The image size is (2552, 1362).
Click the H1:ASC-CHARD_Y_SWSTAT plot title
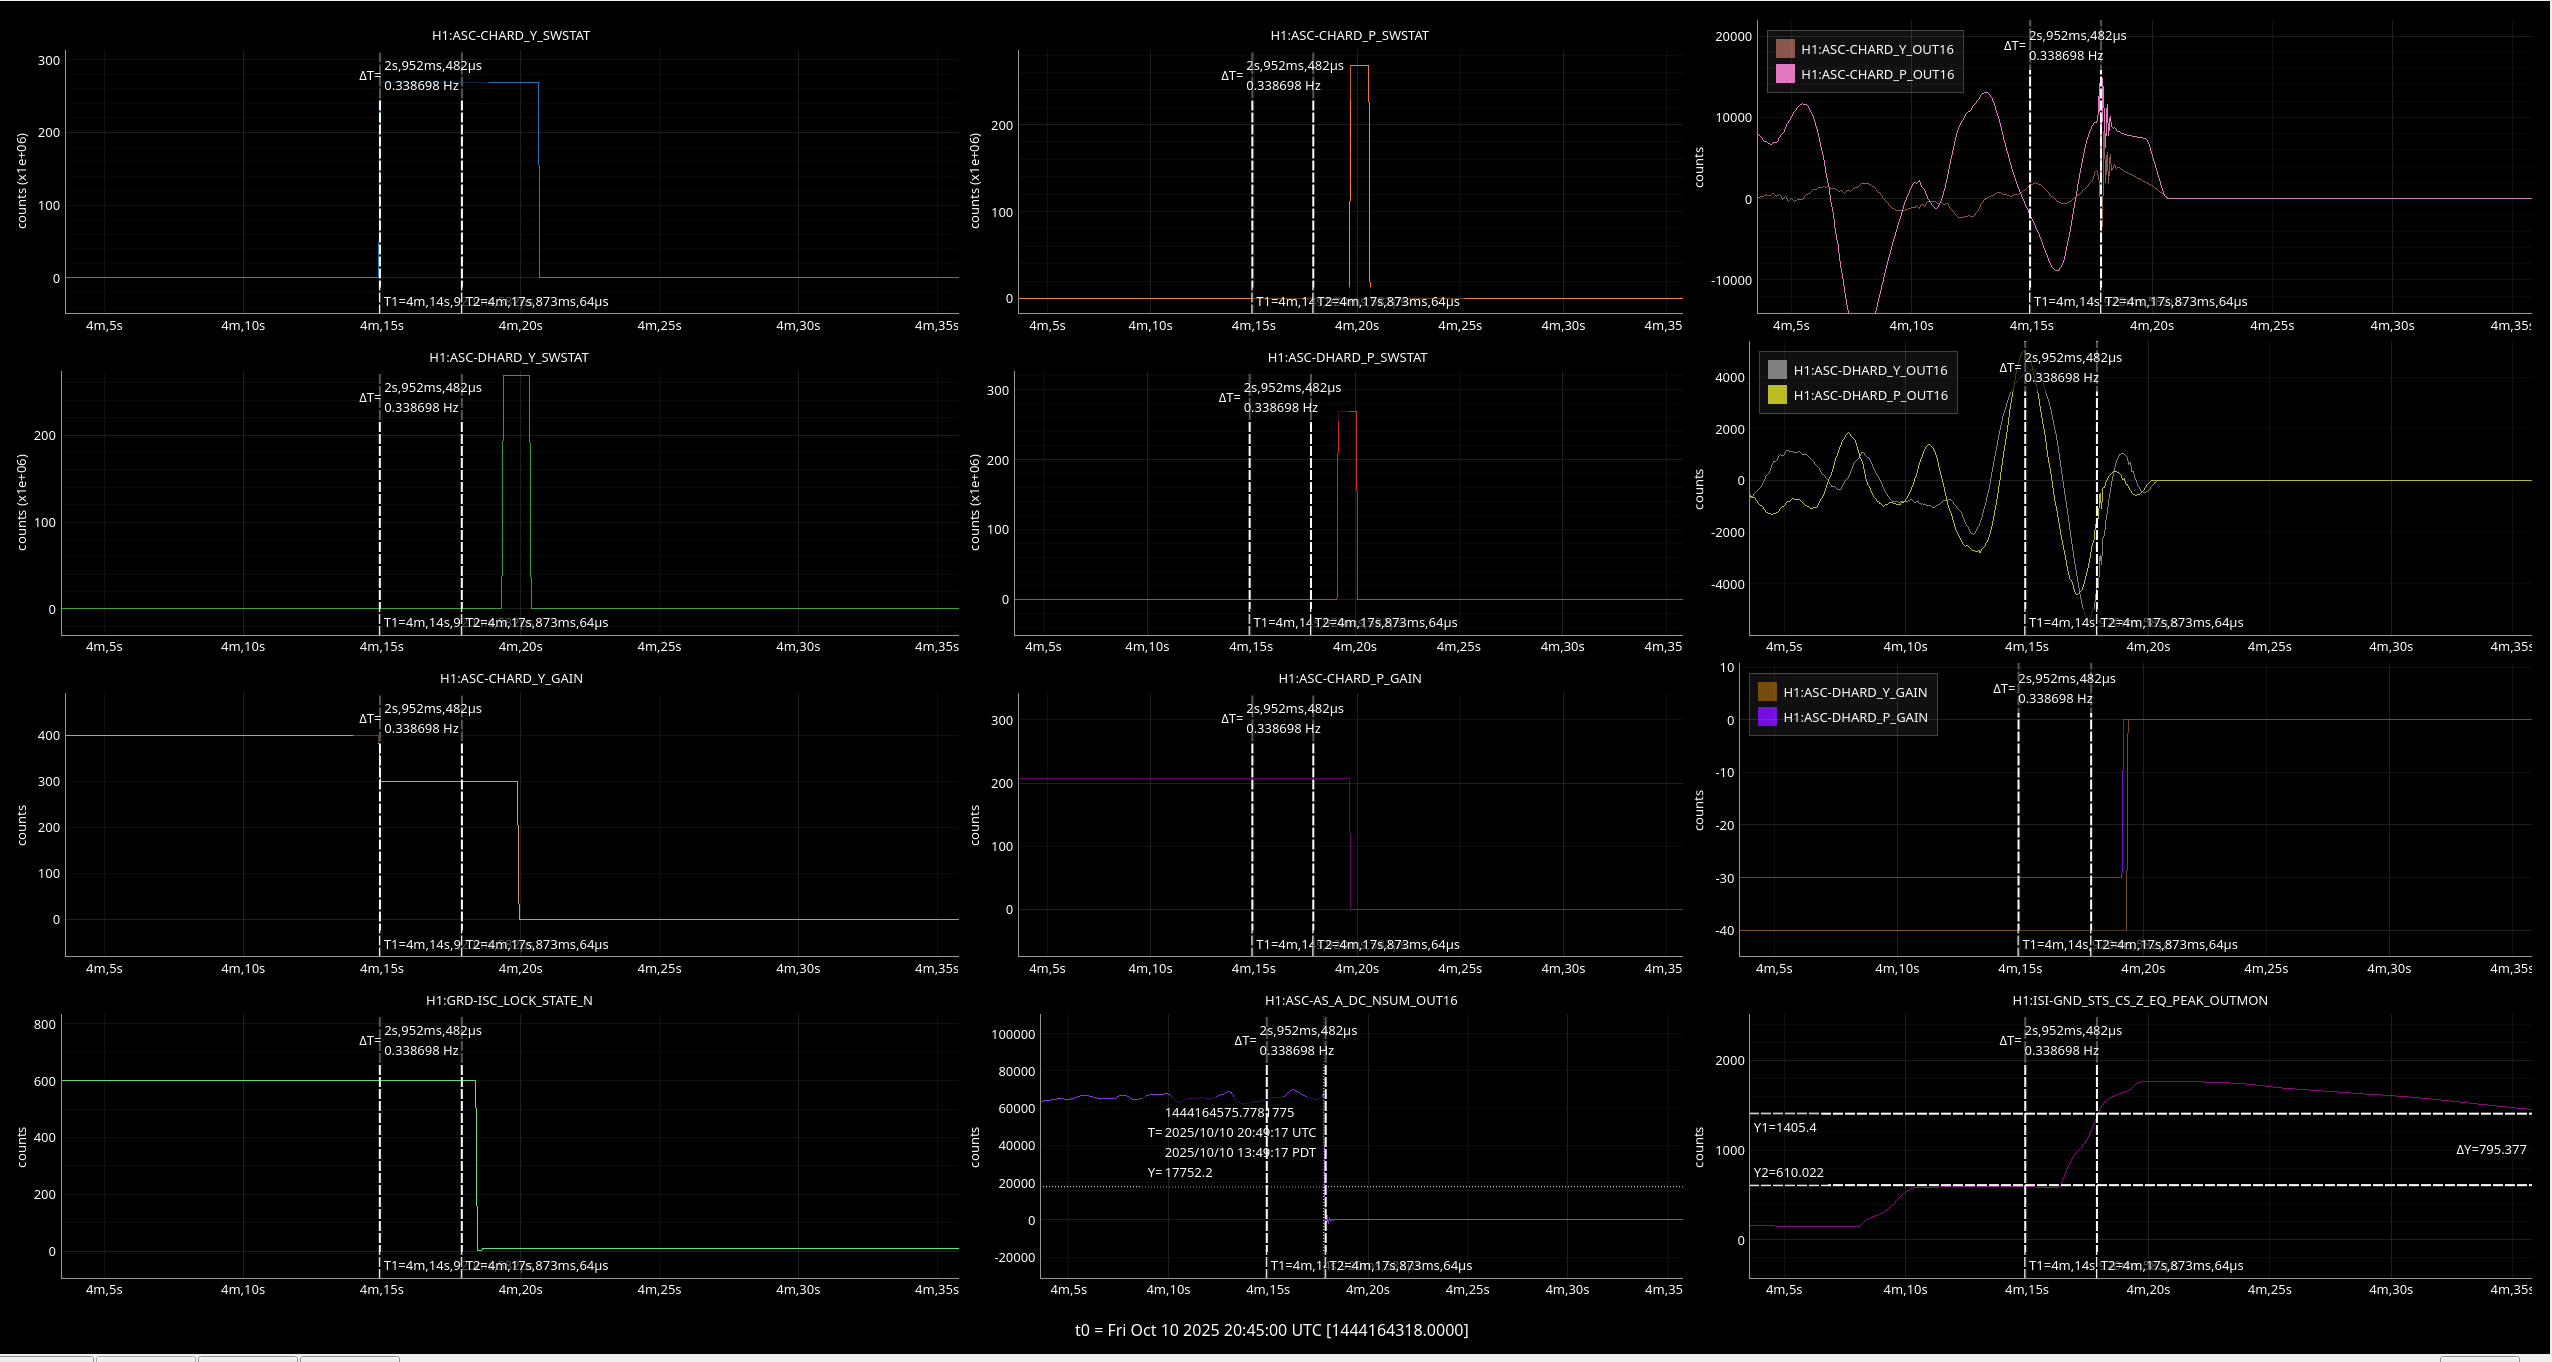coord(510,35)
